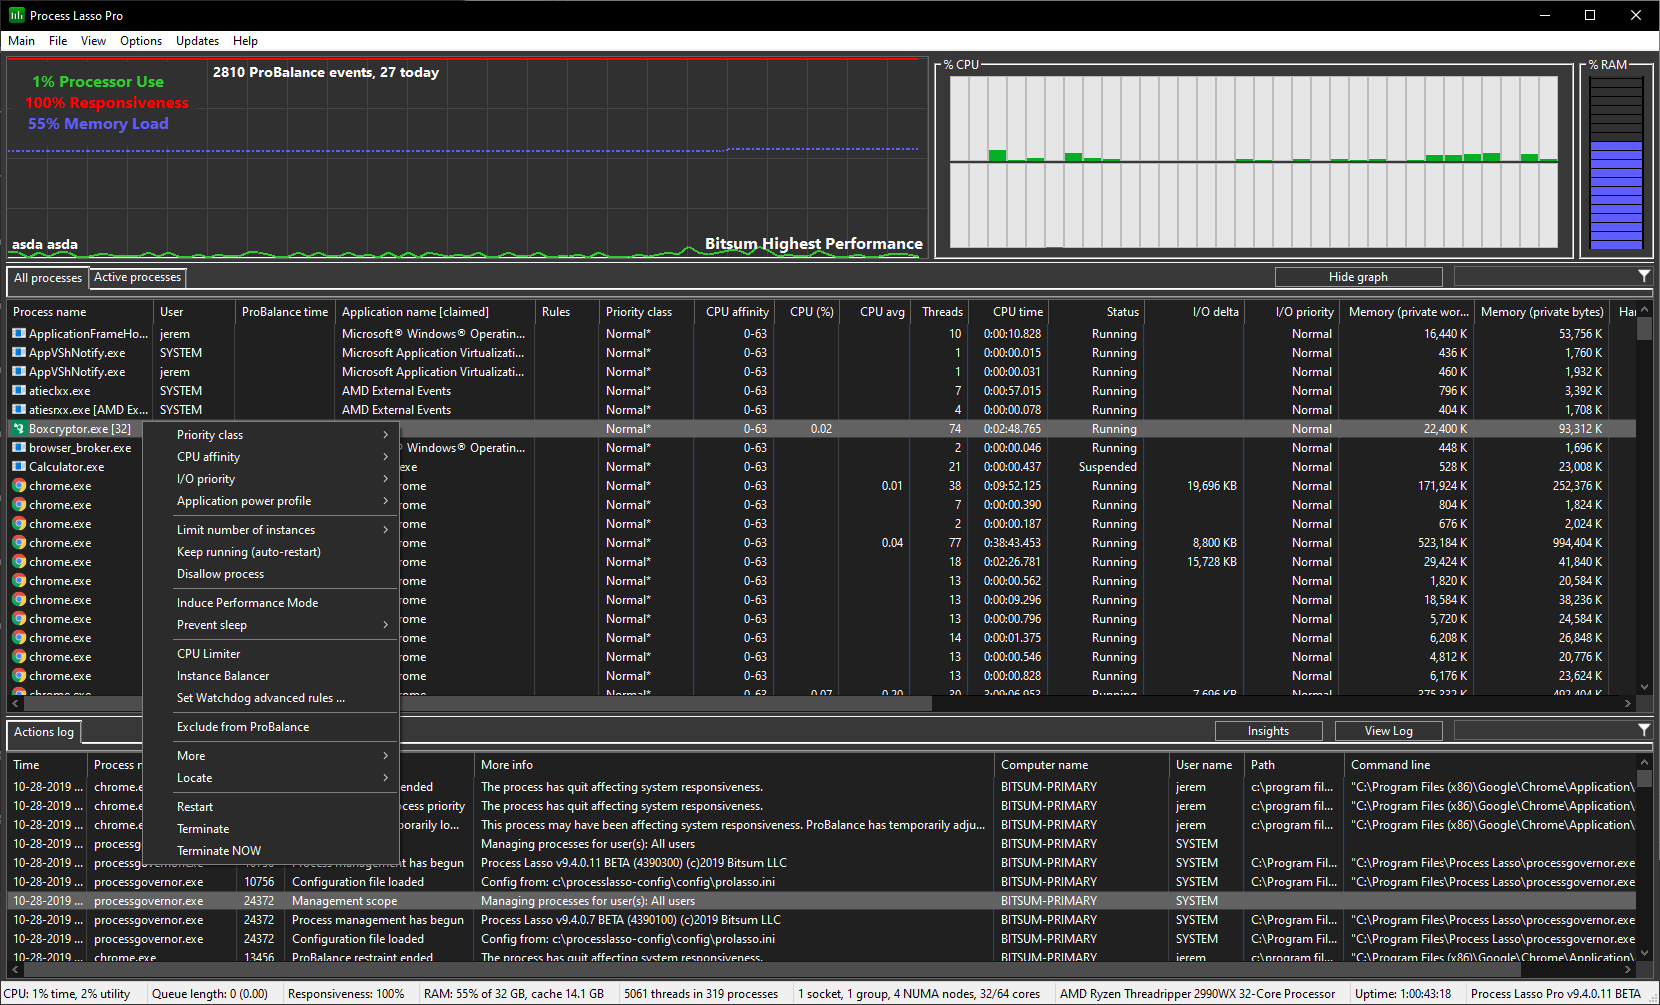Click the process list scroll-up arrow

pos(1644,311)
